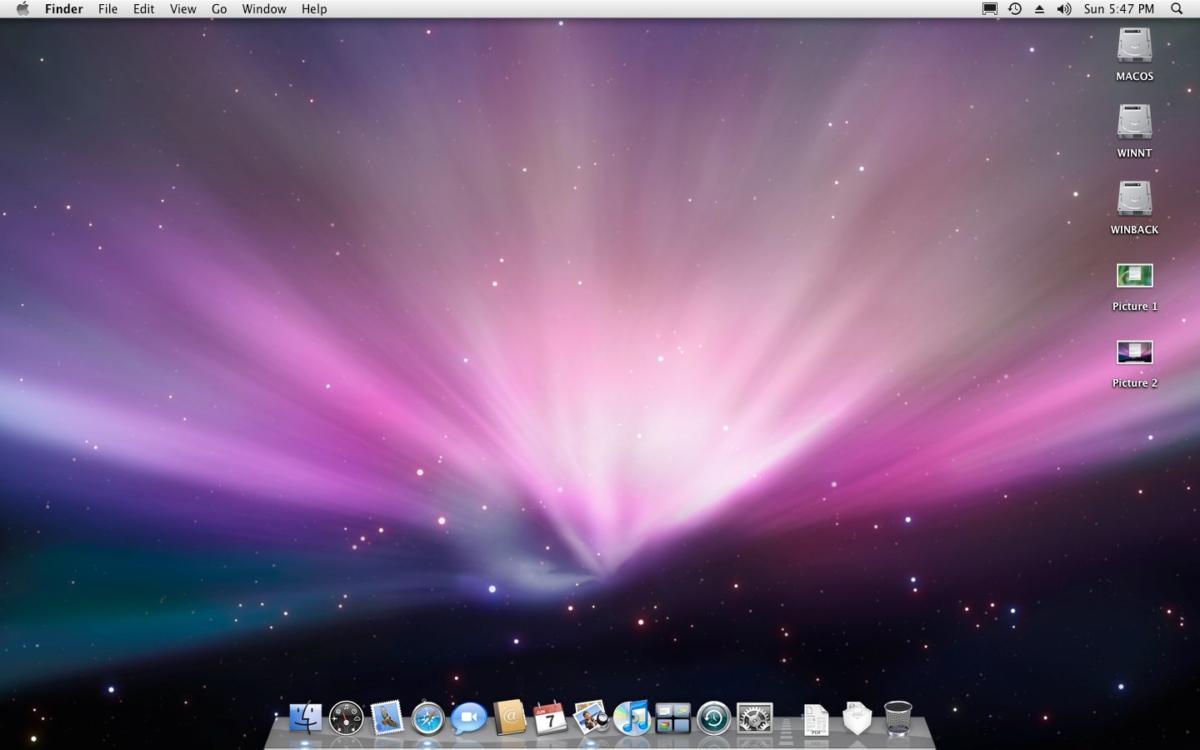
Task: Open Finder from the Dock
Action: pos(306,718)
